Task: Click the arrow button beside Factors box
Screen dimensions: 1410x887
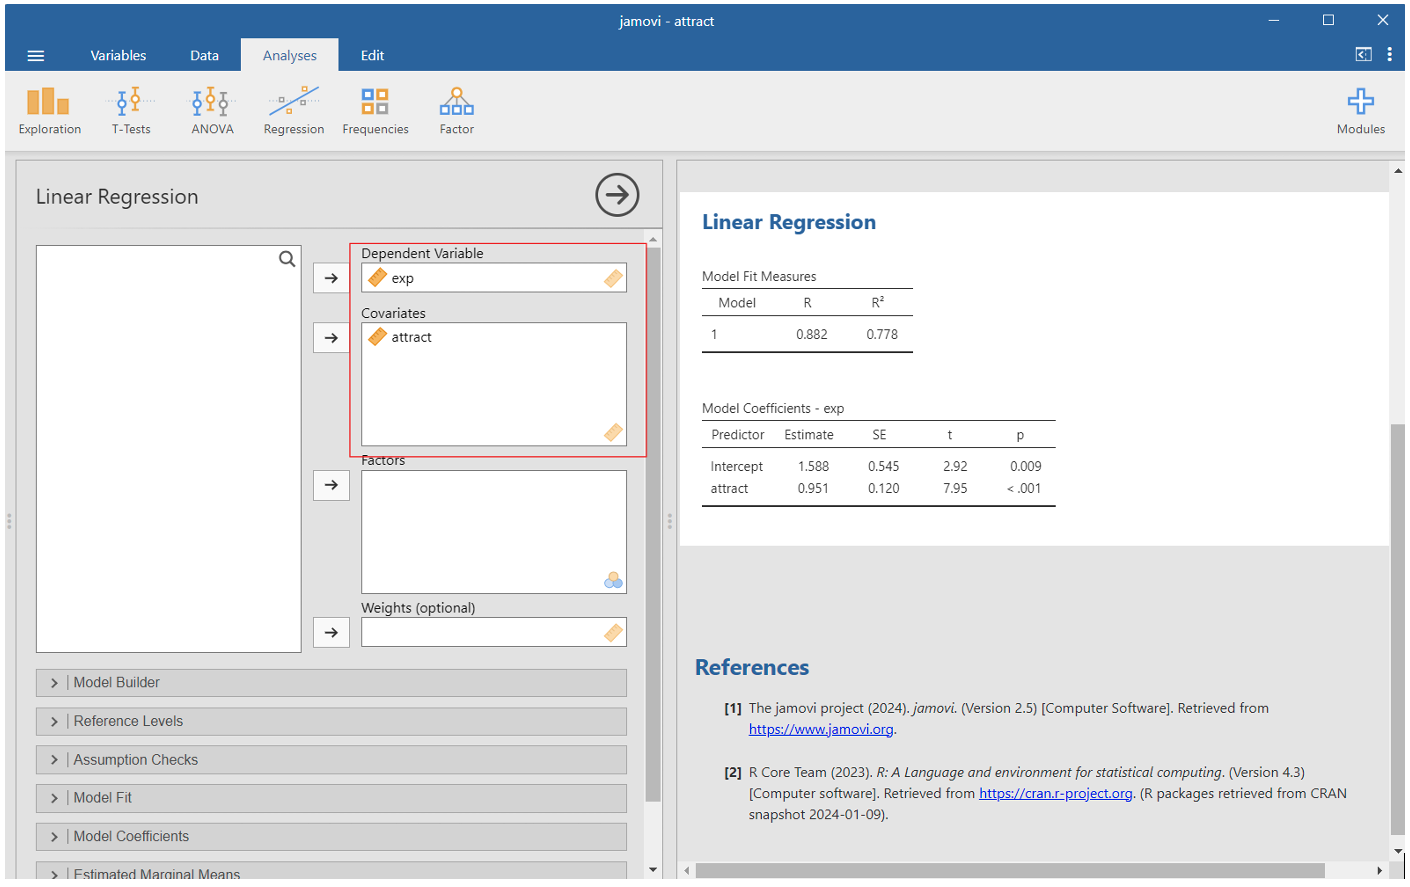Action: pyautogui.click(x=331, y=485)
